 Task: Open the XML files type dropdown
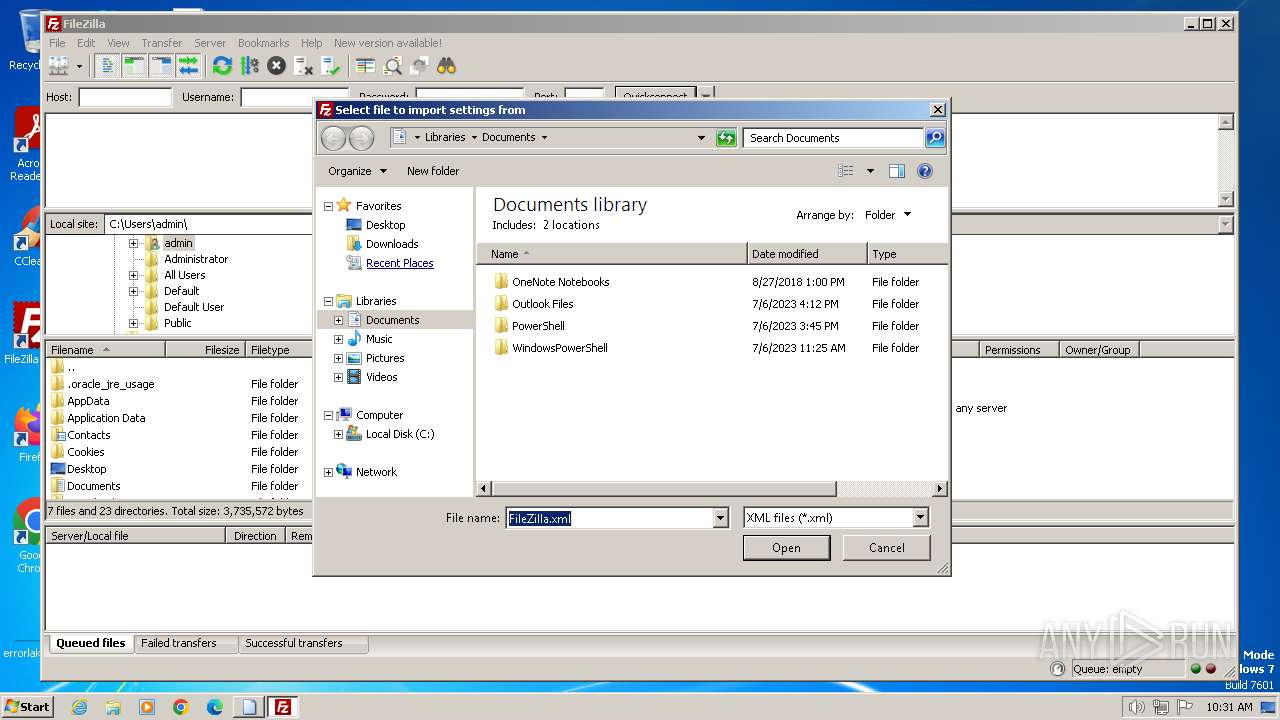pyautogui.click(x=920, y=518)
